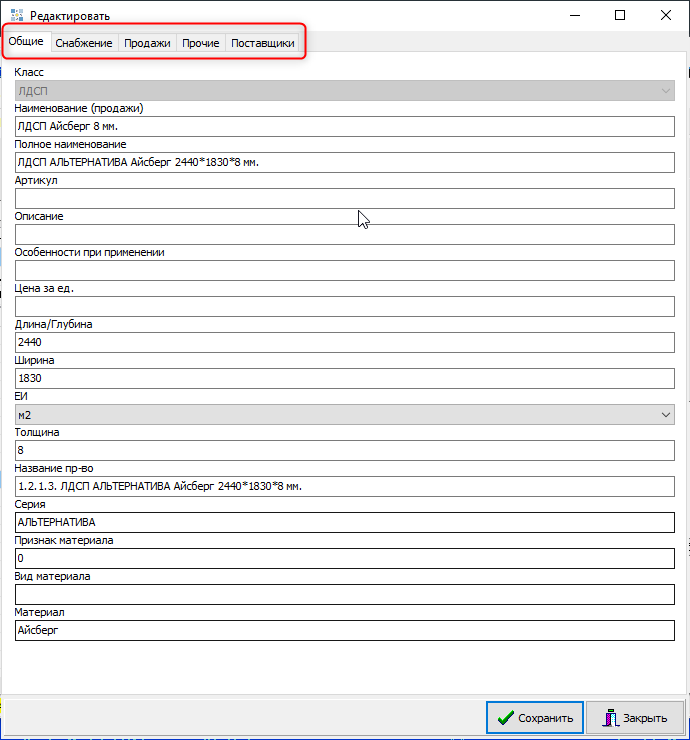This screenshot has height=740, width=690.
Task: Select the Прочие tab
Action: 201,44
